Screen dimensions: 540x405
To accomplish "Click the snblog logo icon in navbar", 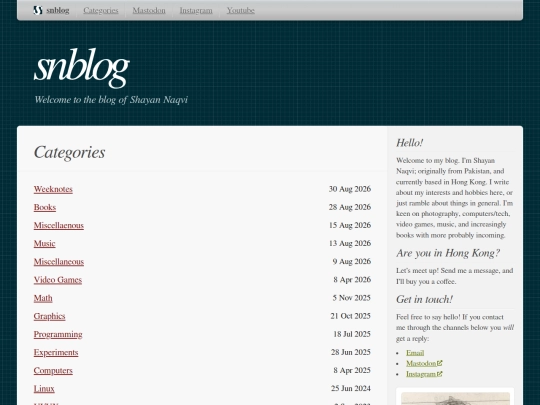I will 38,10.
